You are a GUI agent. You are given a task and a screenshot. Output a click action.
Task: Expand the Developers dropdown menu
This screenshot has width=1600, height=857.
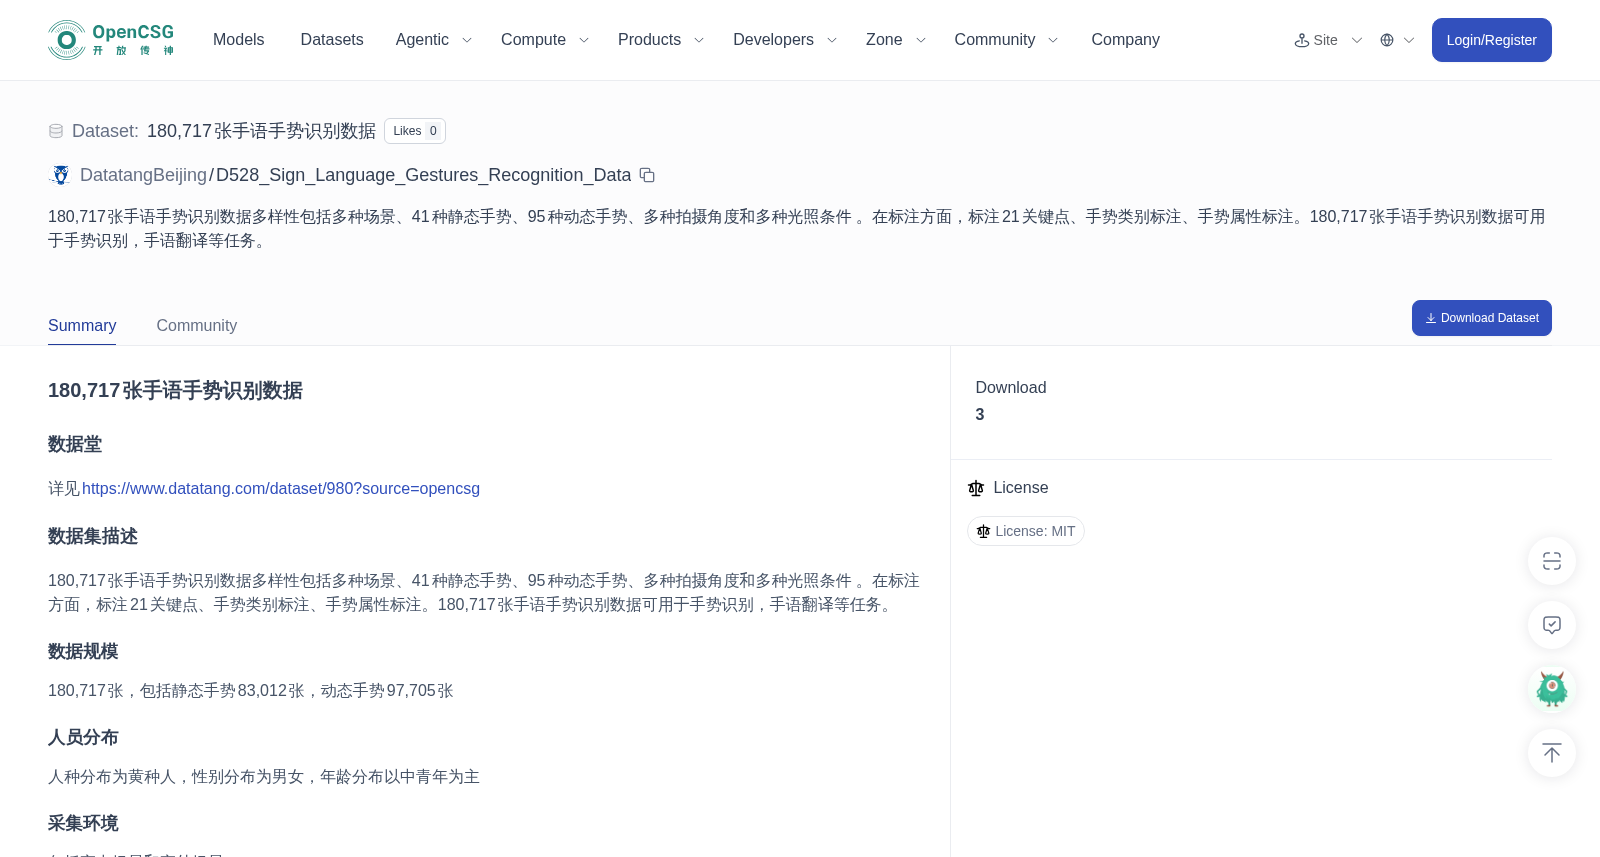(x=785, y=40)
